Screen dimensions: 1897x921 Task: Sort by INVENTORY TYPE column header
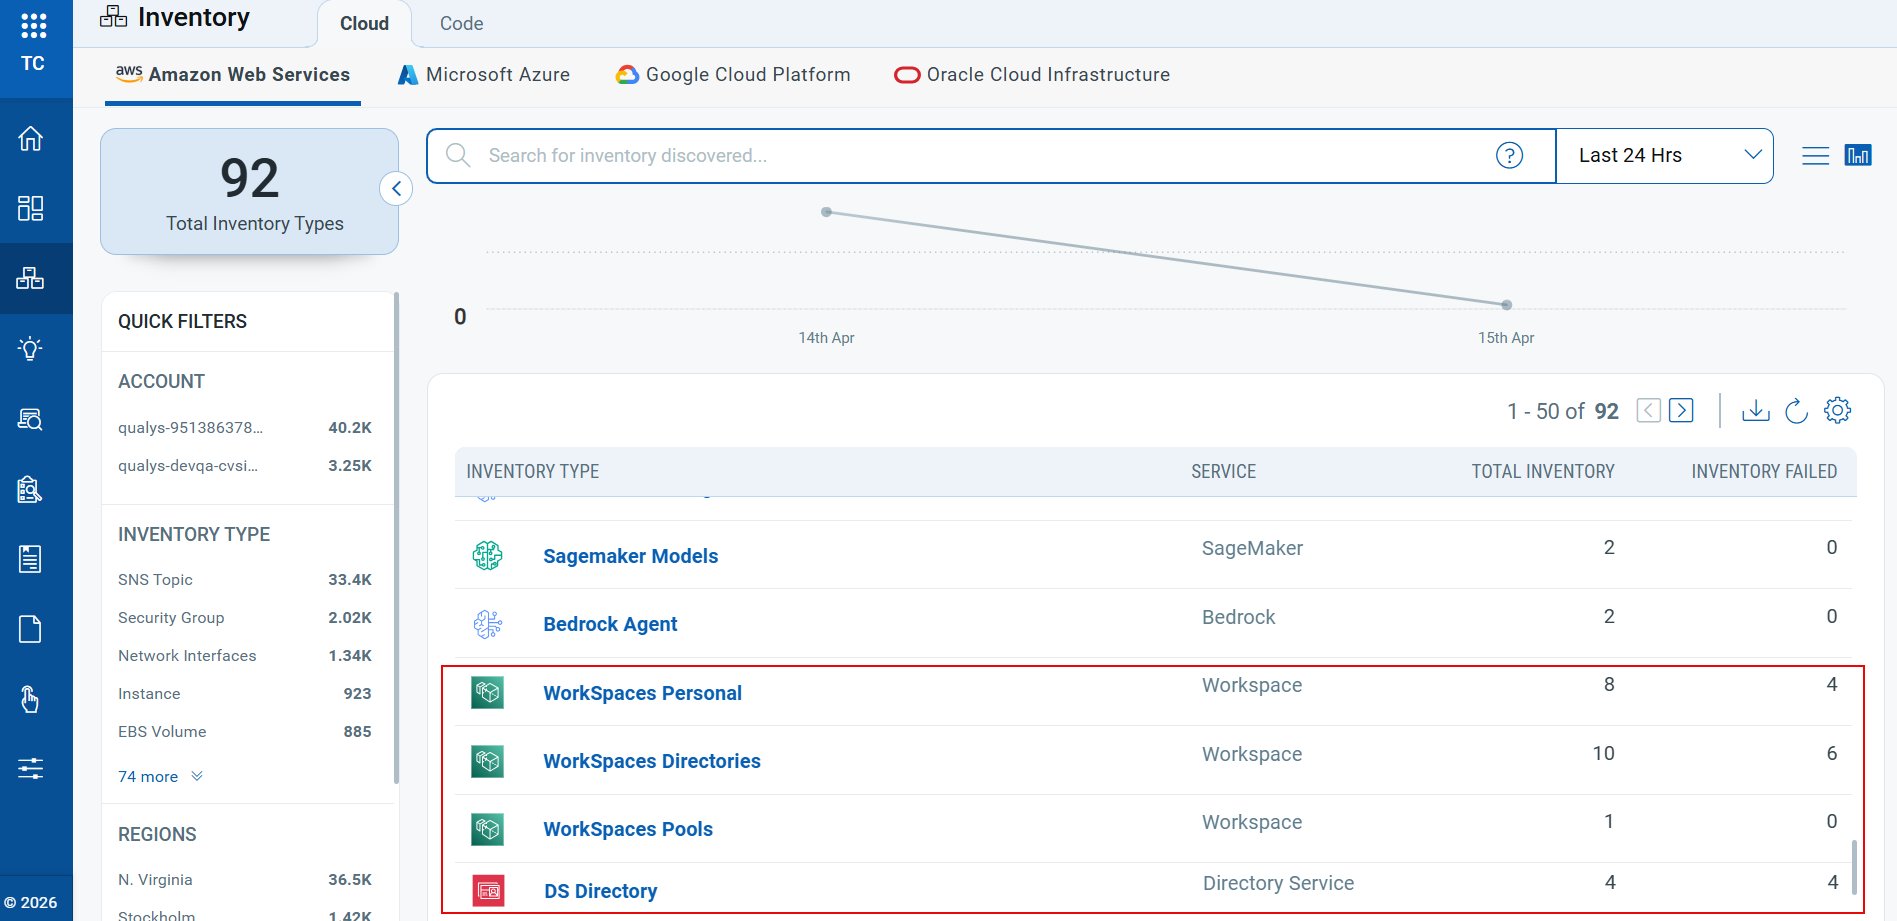[x=532, y=471]
